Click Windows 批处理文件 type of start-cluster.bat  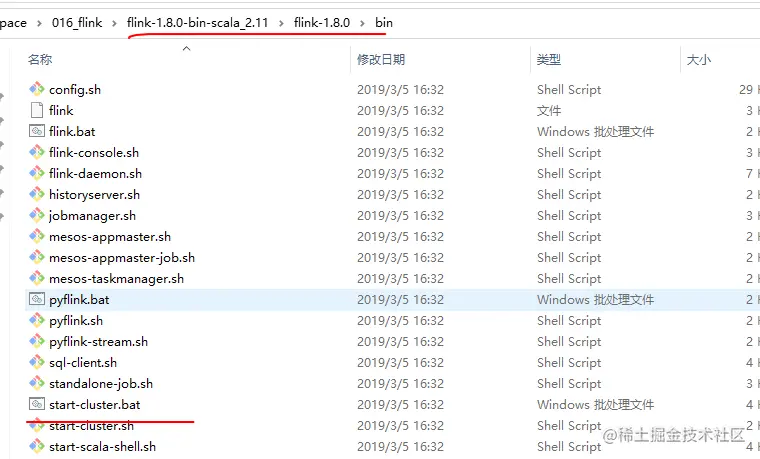pos(595,405)
